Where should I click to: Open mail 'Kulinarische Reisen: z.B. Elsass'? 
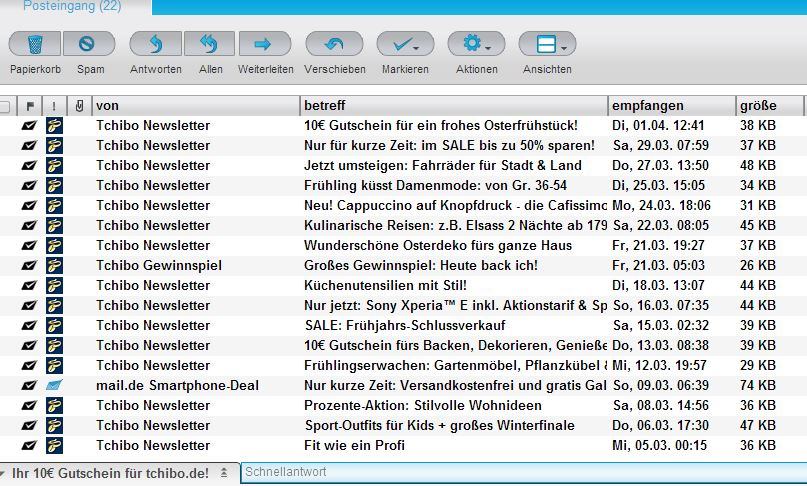coord(455,225)
